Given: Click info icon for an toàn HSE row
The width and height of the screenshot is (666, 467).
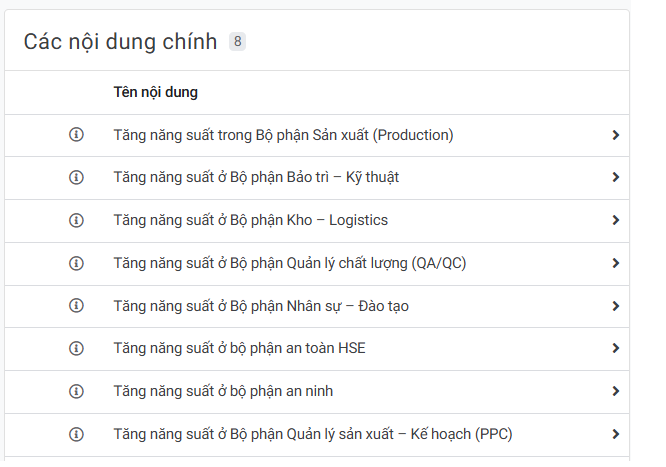Looking at the screenshot, I should pos(76,348).
